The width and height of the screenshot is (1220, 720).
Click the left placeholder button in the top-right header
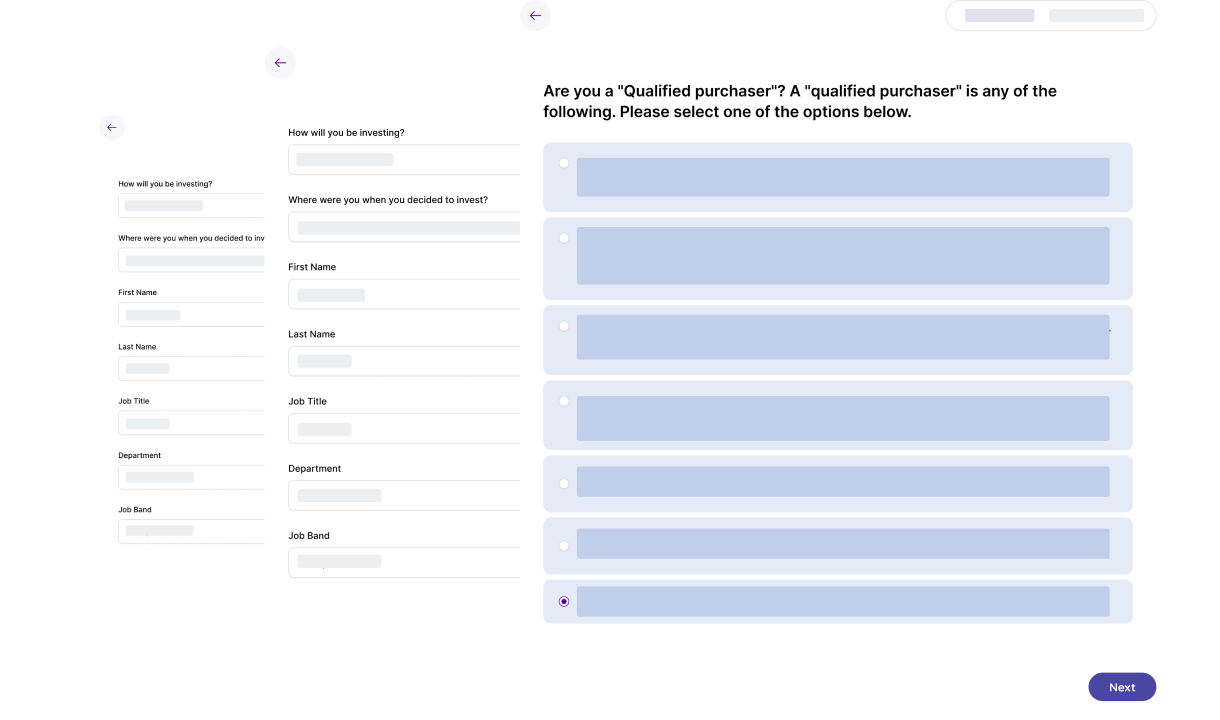[x=1000, y=15]
